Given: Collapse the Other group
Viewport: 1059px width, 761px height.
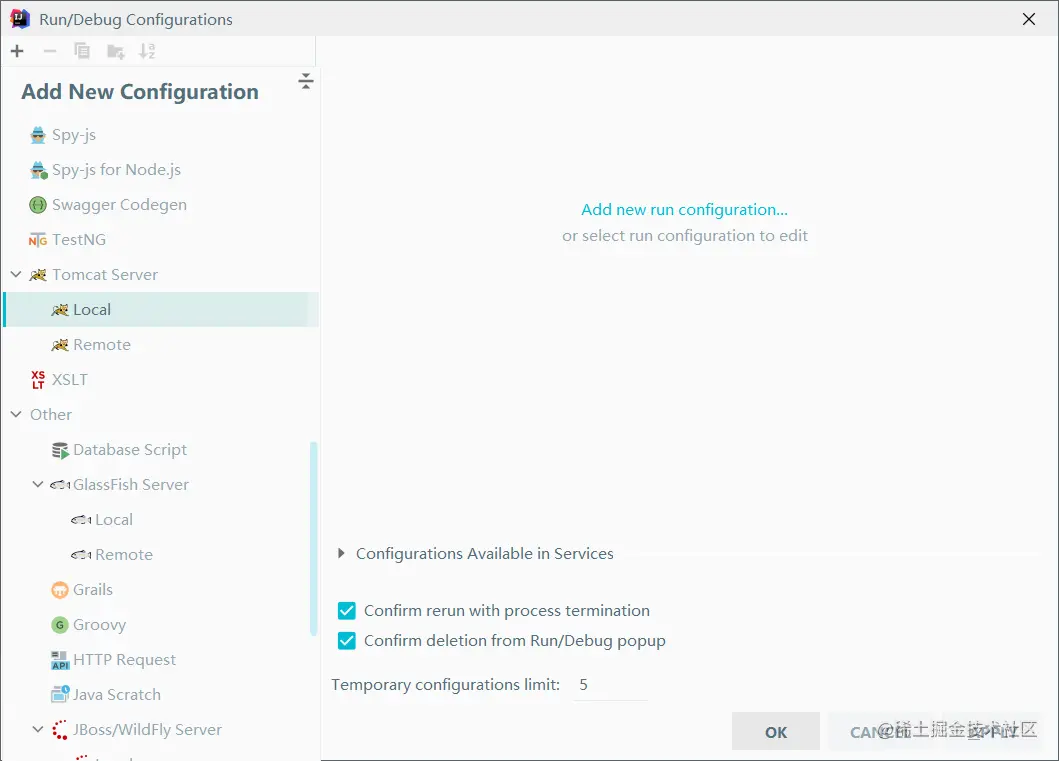Looking at the screenshot, I should [x=16, y=414].
